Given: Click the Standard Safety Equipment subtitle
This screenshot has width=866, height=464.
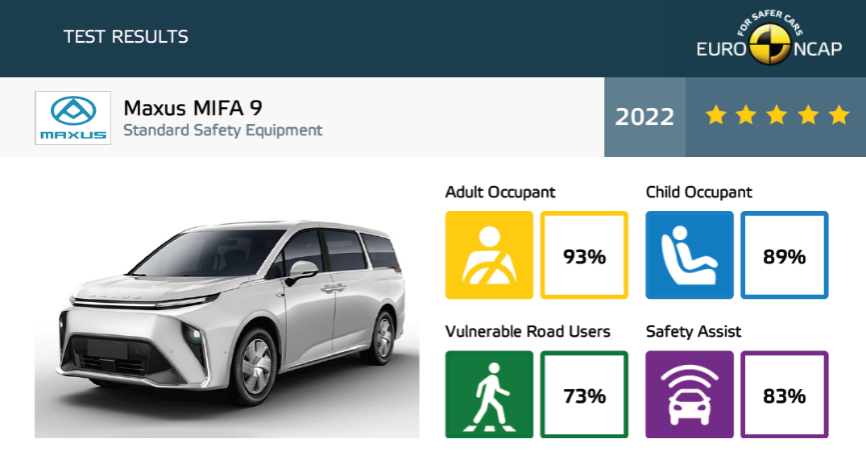Looking at the screenshot, I should (222, 130).
